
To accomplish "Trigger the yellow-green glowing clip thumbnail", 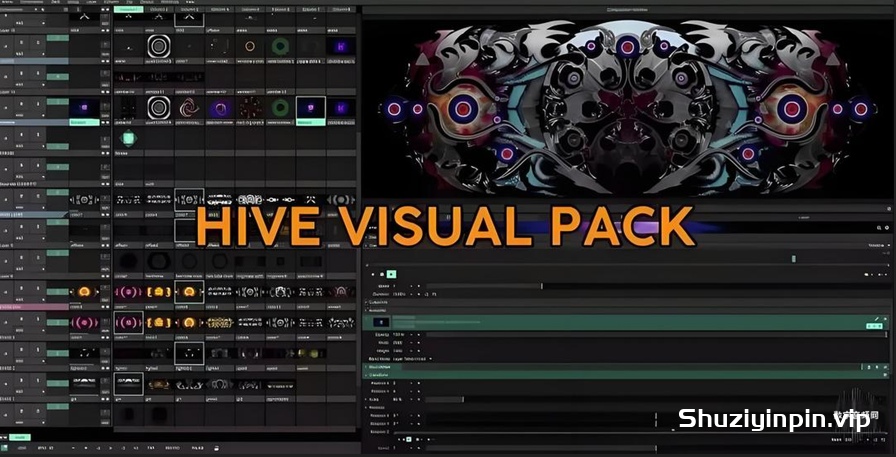I will pyautogui.click(x=311, y=354).
